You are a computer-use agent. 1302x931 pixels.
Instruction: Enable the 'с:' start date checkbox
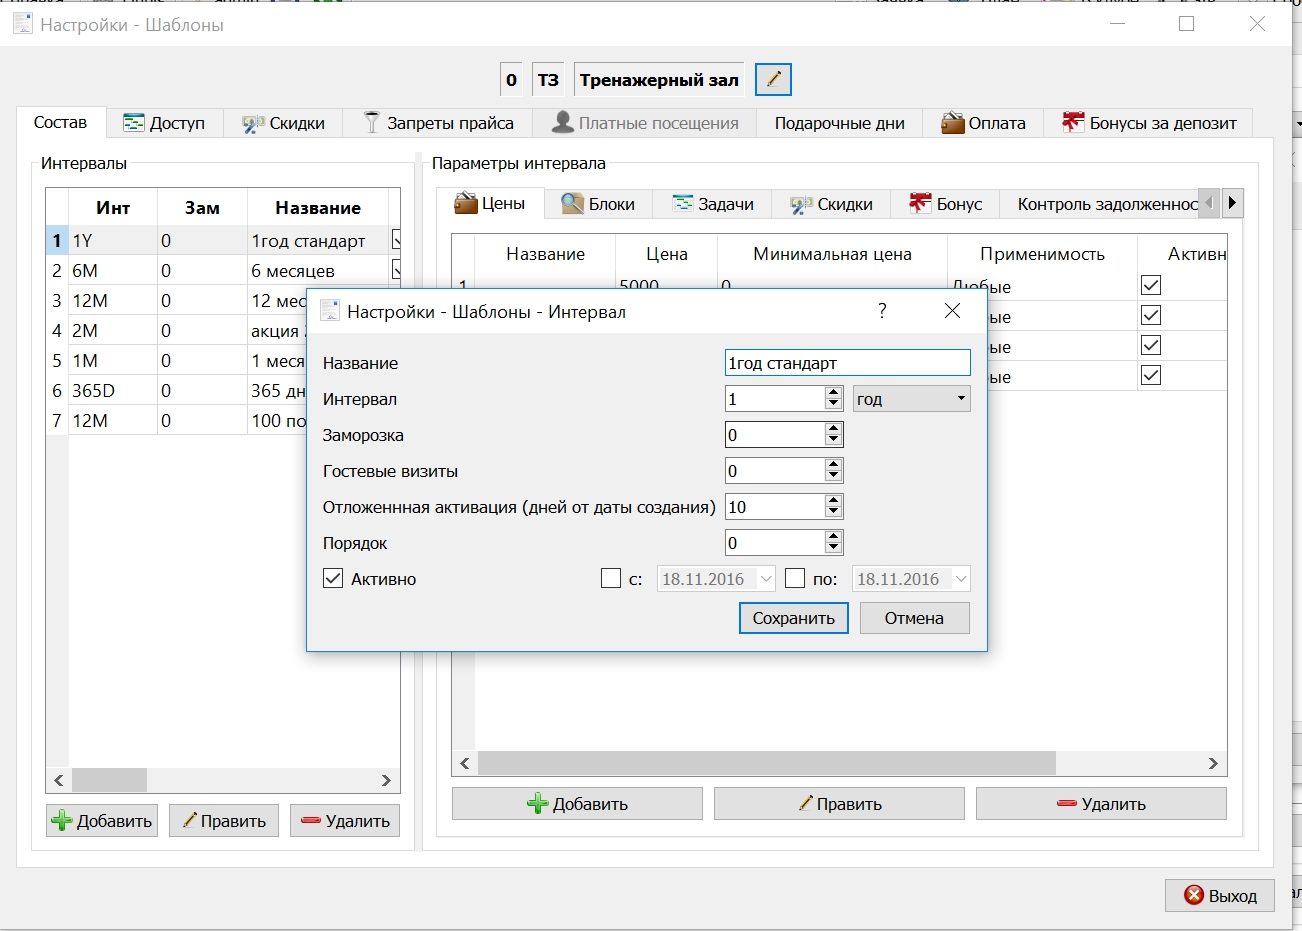[611, 578]
